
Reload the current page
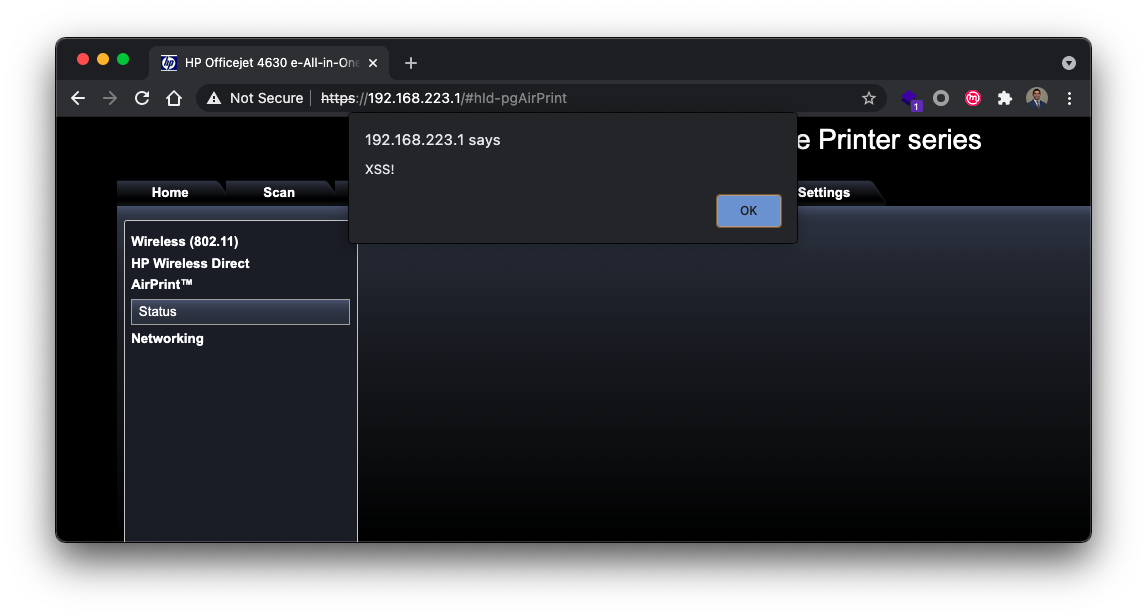click(x=142, y=98)
